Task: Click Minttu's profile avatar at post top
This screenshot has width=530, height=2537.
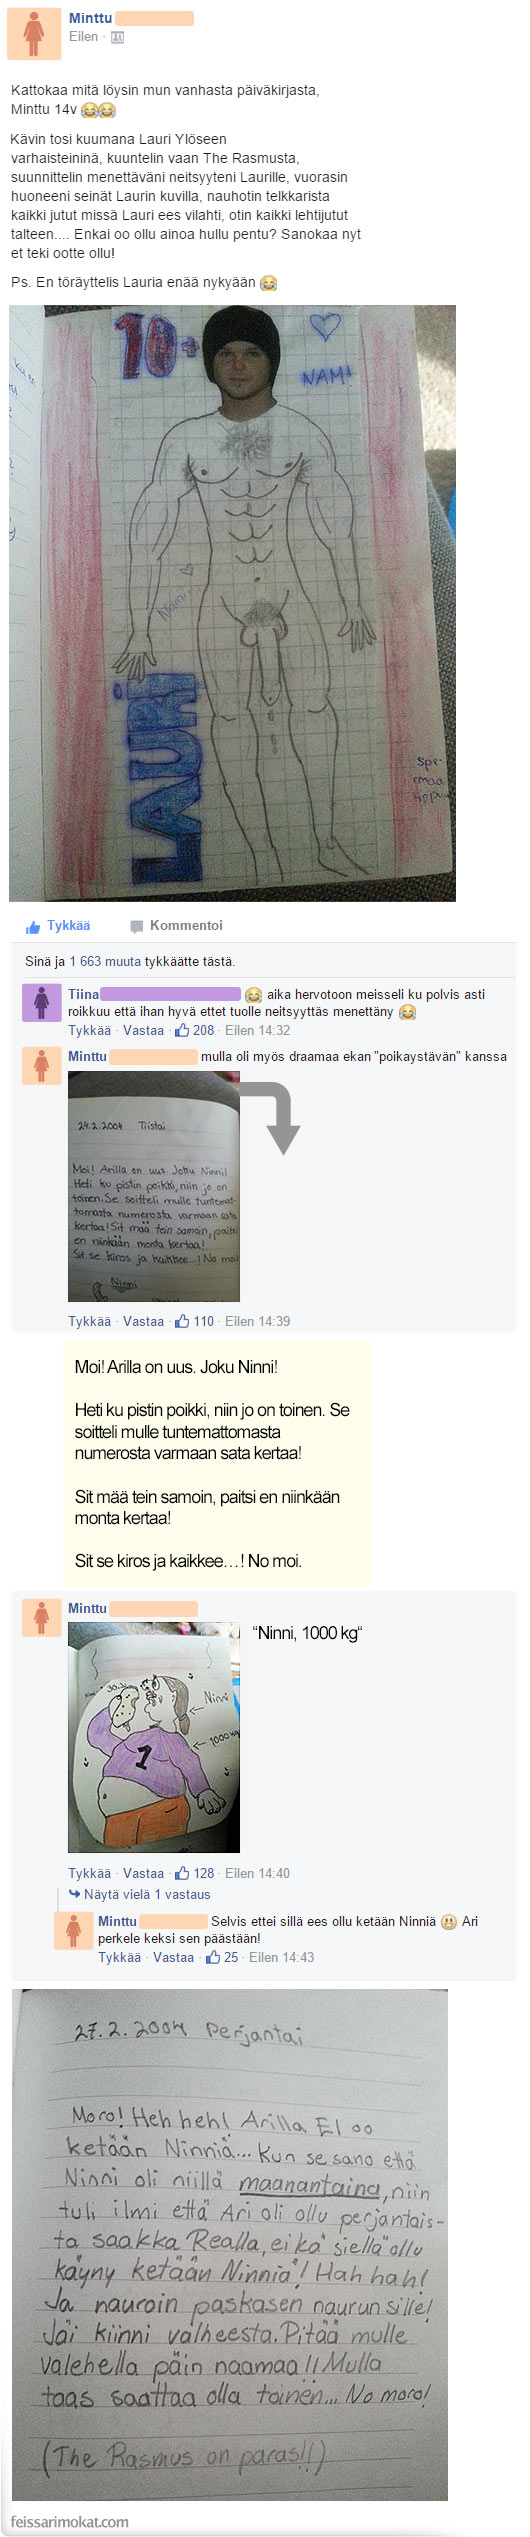Action: 34,33
